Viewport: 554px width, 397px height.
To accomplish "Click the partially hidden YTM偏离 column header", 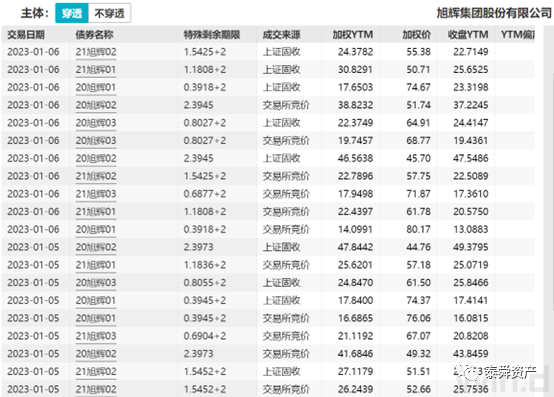I will click(518, 35).
